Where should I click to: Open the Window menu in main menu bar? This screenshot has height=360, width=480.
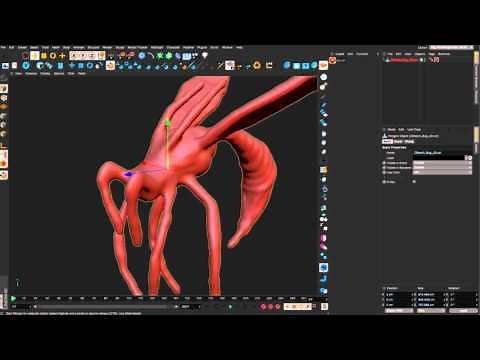pos(227,47)
